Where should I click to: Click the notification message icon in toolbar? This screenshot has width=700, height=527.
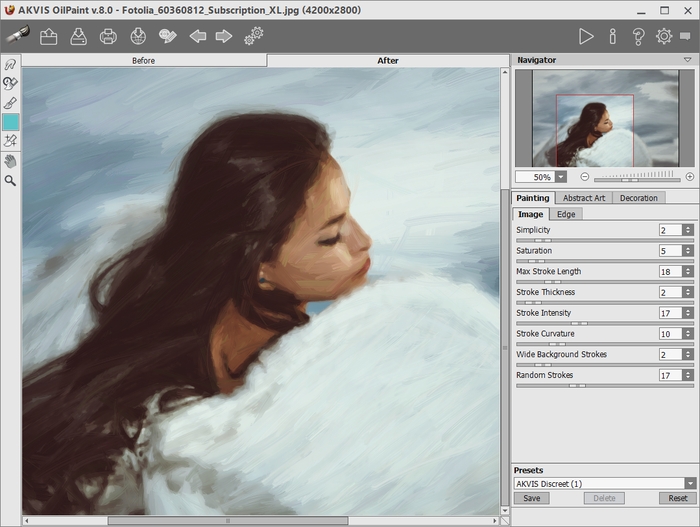[685, 36]
